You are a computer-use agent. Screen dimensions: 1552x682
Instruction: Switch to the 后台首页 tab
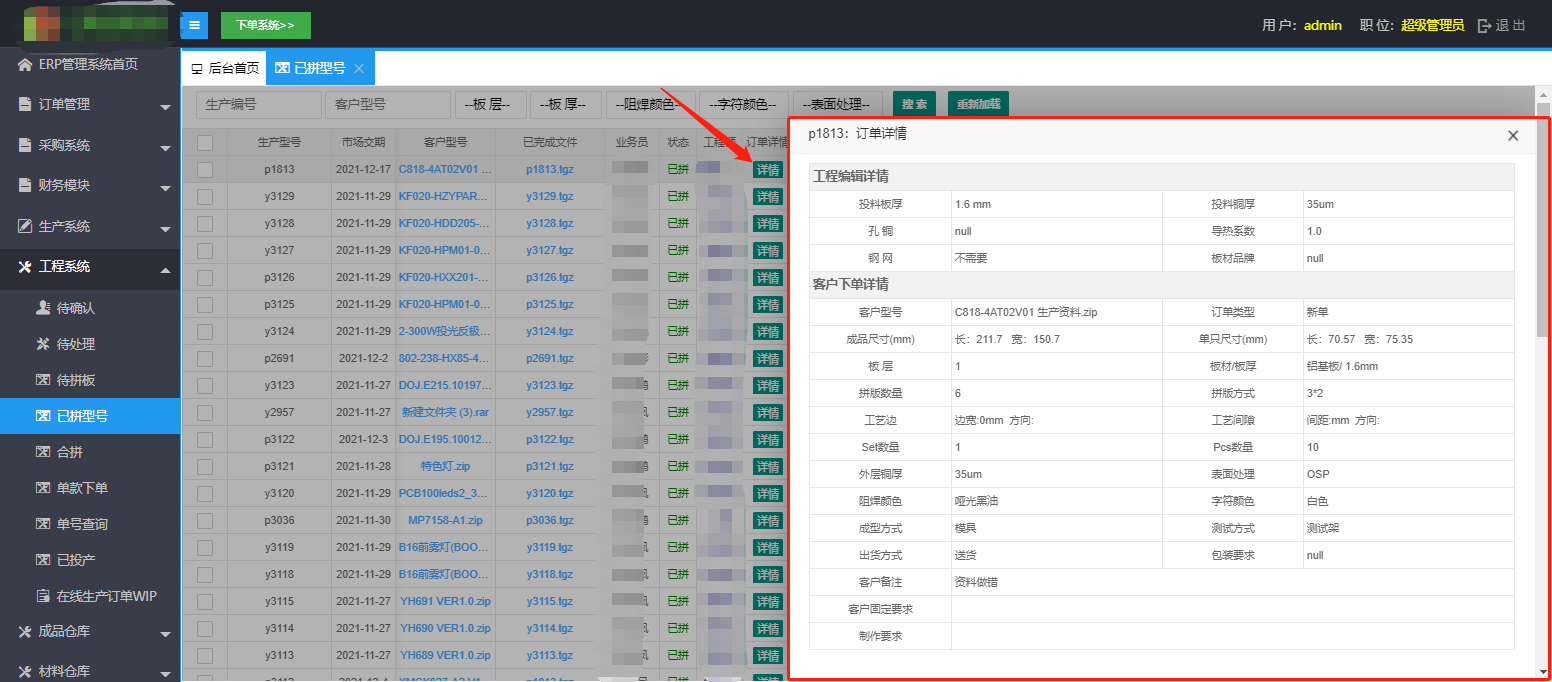pyautogui.click(x=224, y=69)
